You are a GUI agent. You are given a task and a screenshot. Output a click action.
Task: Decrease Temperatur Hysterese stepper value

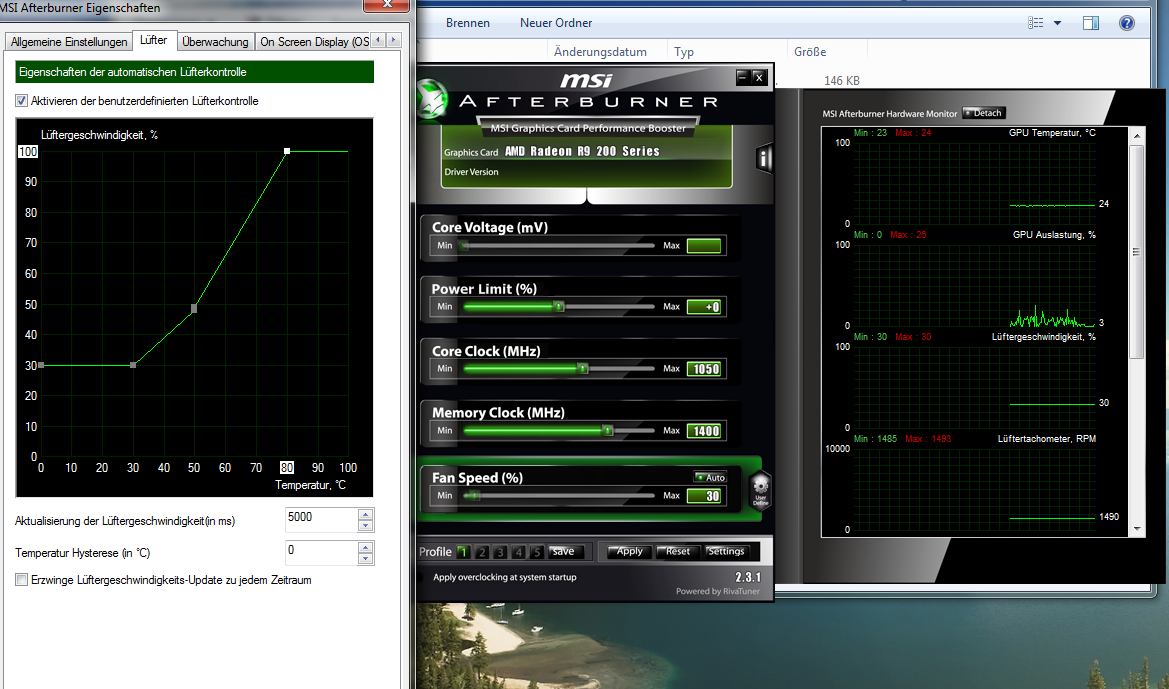(x=365, y=559)
